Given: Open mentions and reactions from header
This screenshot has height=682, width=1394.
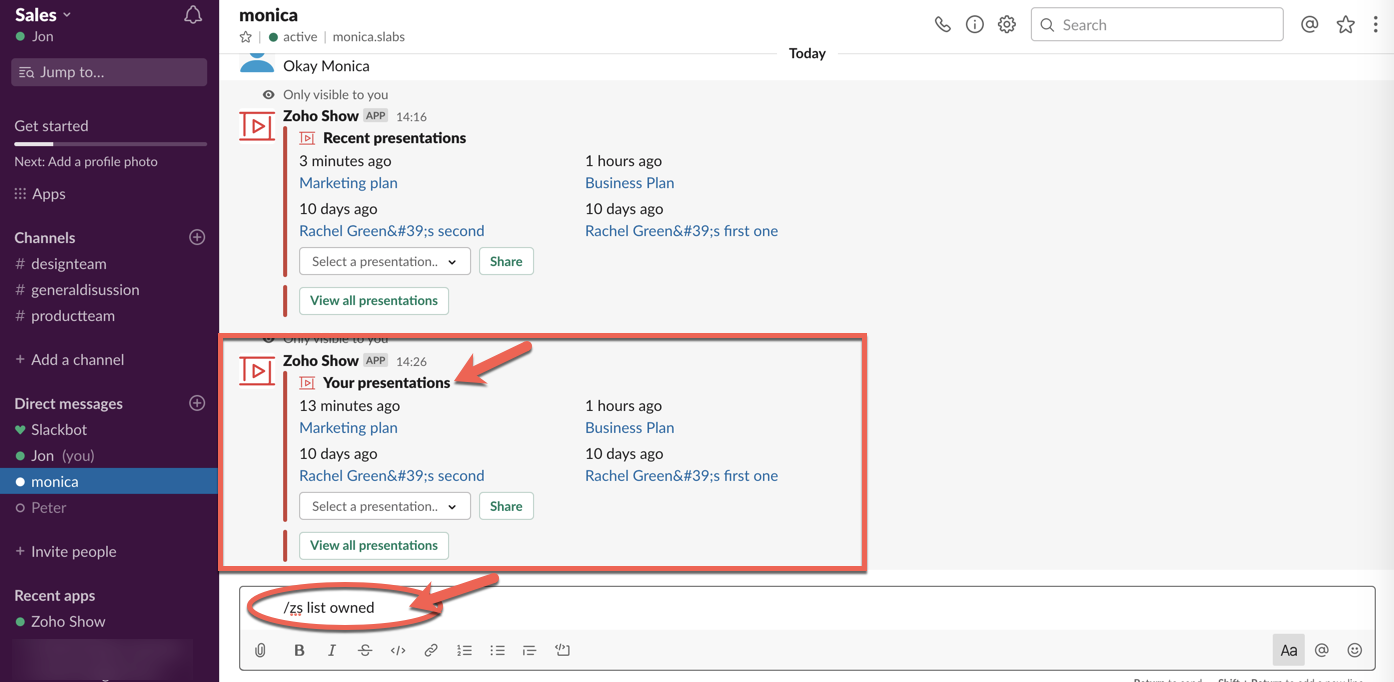Looking at the screenshot, I should coord(1309,25).
